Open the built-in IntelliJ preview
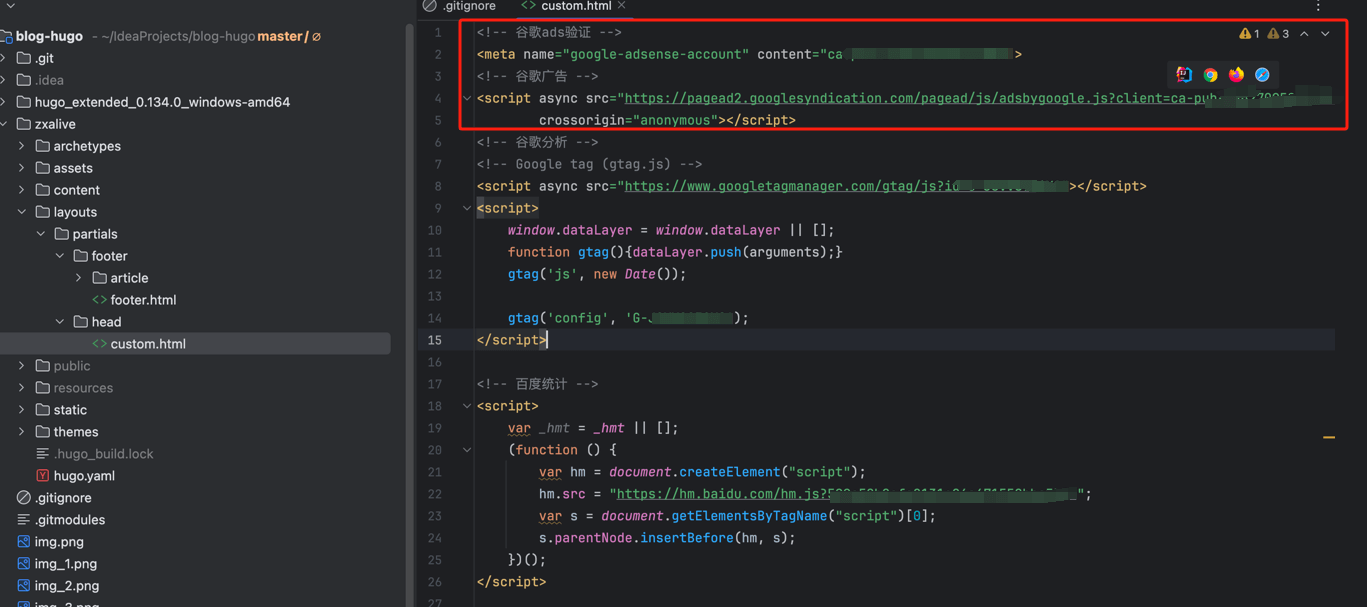 coord(1184,75)
